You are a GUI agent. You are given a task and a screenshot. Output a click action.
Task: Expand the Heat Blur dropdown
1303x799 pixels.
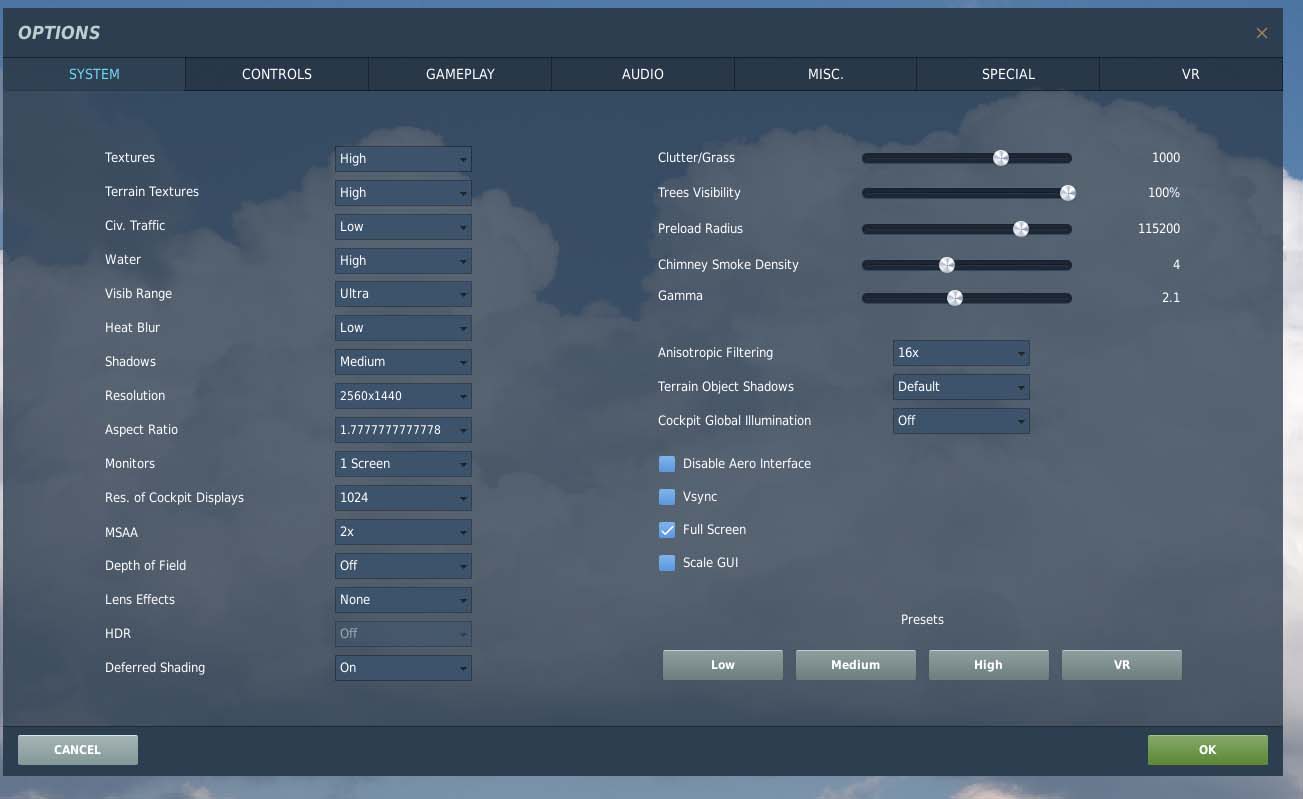point(403,328)
